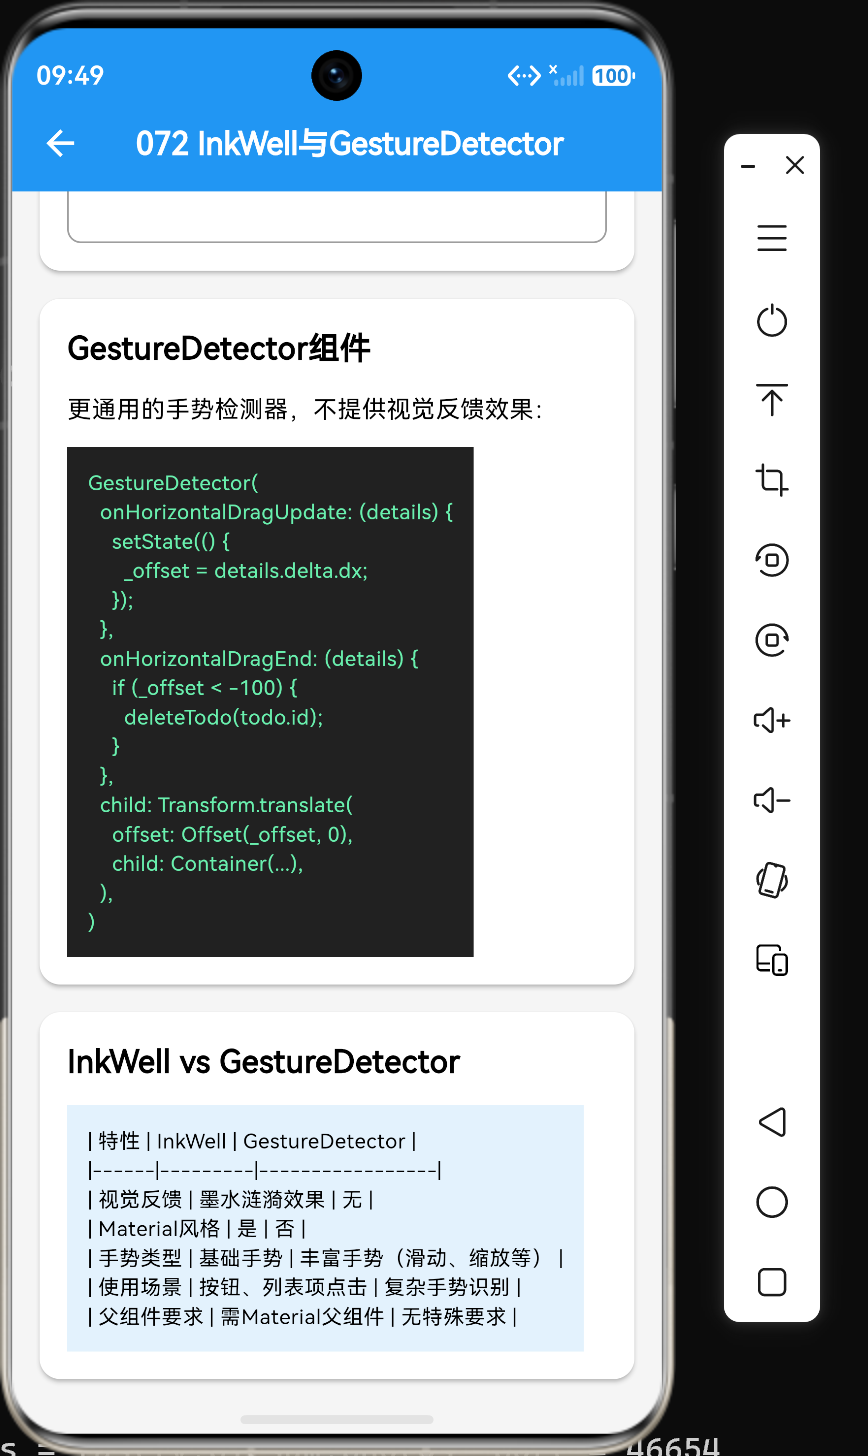Click the empty outlined input box at top
Viewport: 868px width, 1456px height.
pyautogui.click(x=337, y=217)
